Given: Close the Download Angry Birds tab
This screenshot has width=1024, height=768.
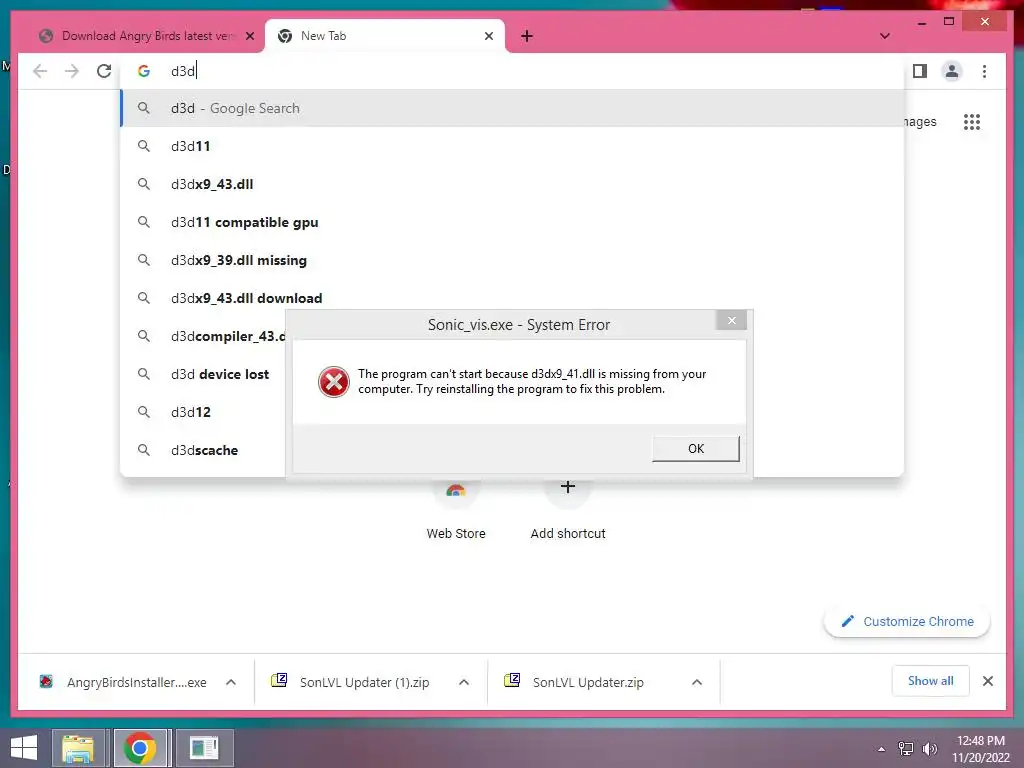Looking at the screenshot, I should click(249, 36).
